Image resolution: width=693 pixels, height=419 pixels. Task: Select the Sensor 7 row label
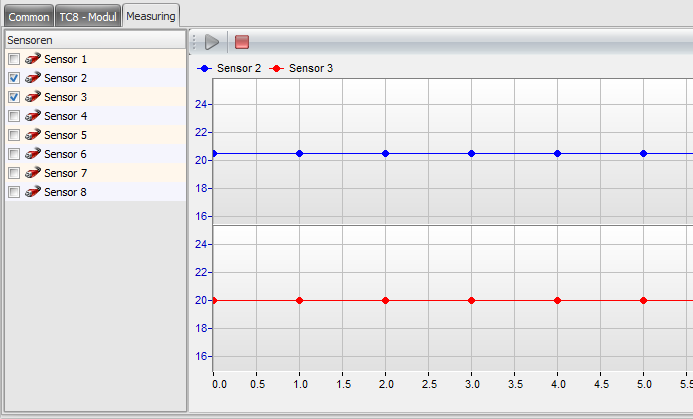(65, 173)
